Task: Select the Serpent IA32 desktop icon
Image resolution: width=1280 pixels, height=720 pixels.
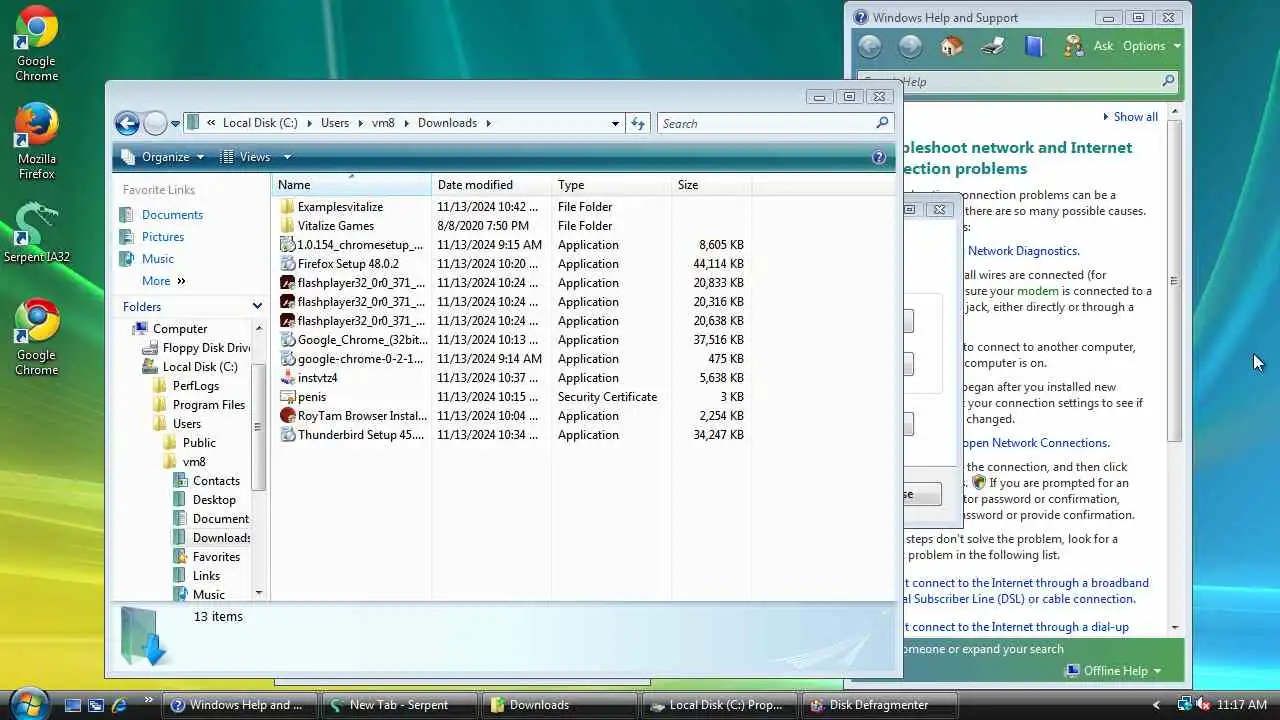Action: pos(37,232)
